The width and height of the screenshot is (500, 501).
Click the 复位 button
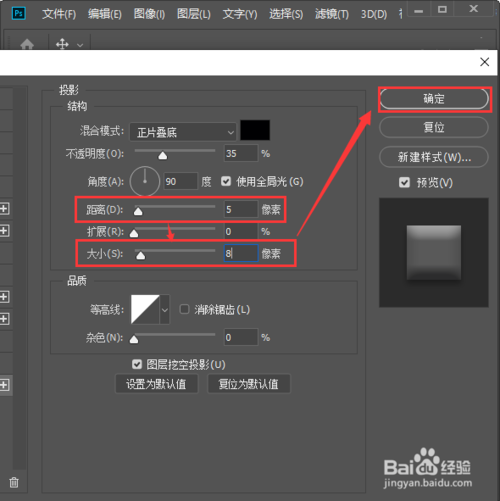click(434, 127)
